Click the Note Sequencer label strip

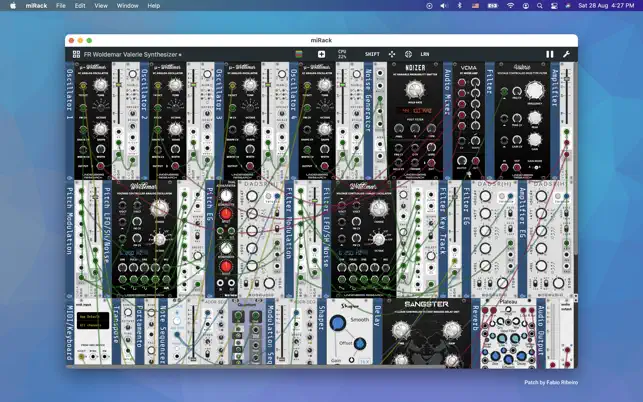point(163,331)
